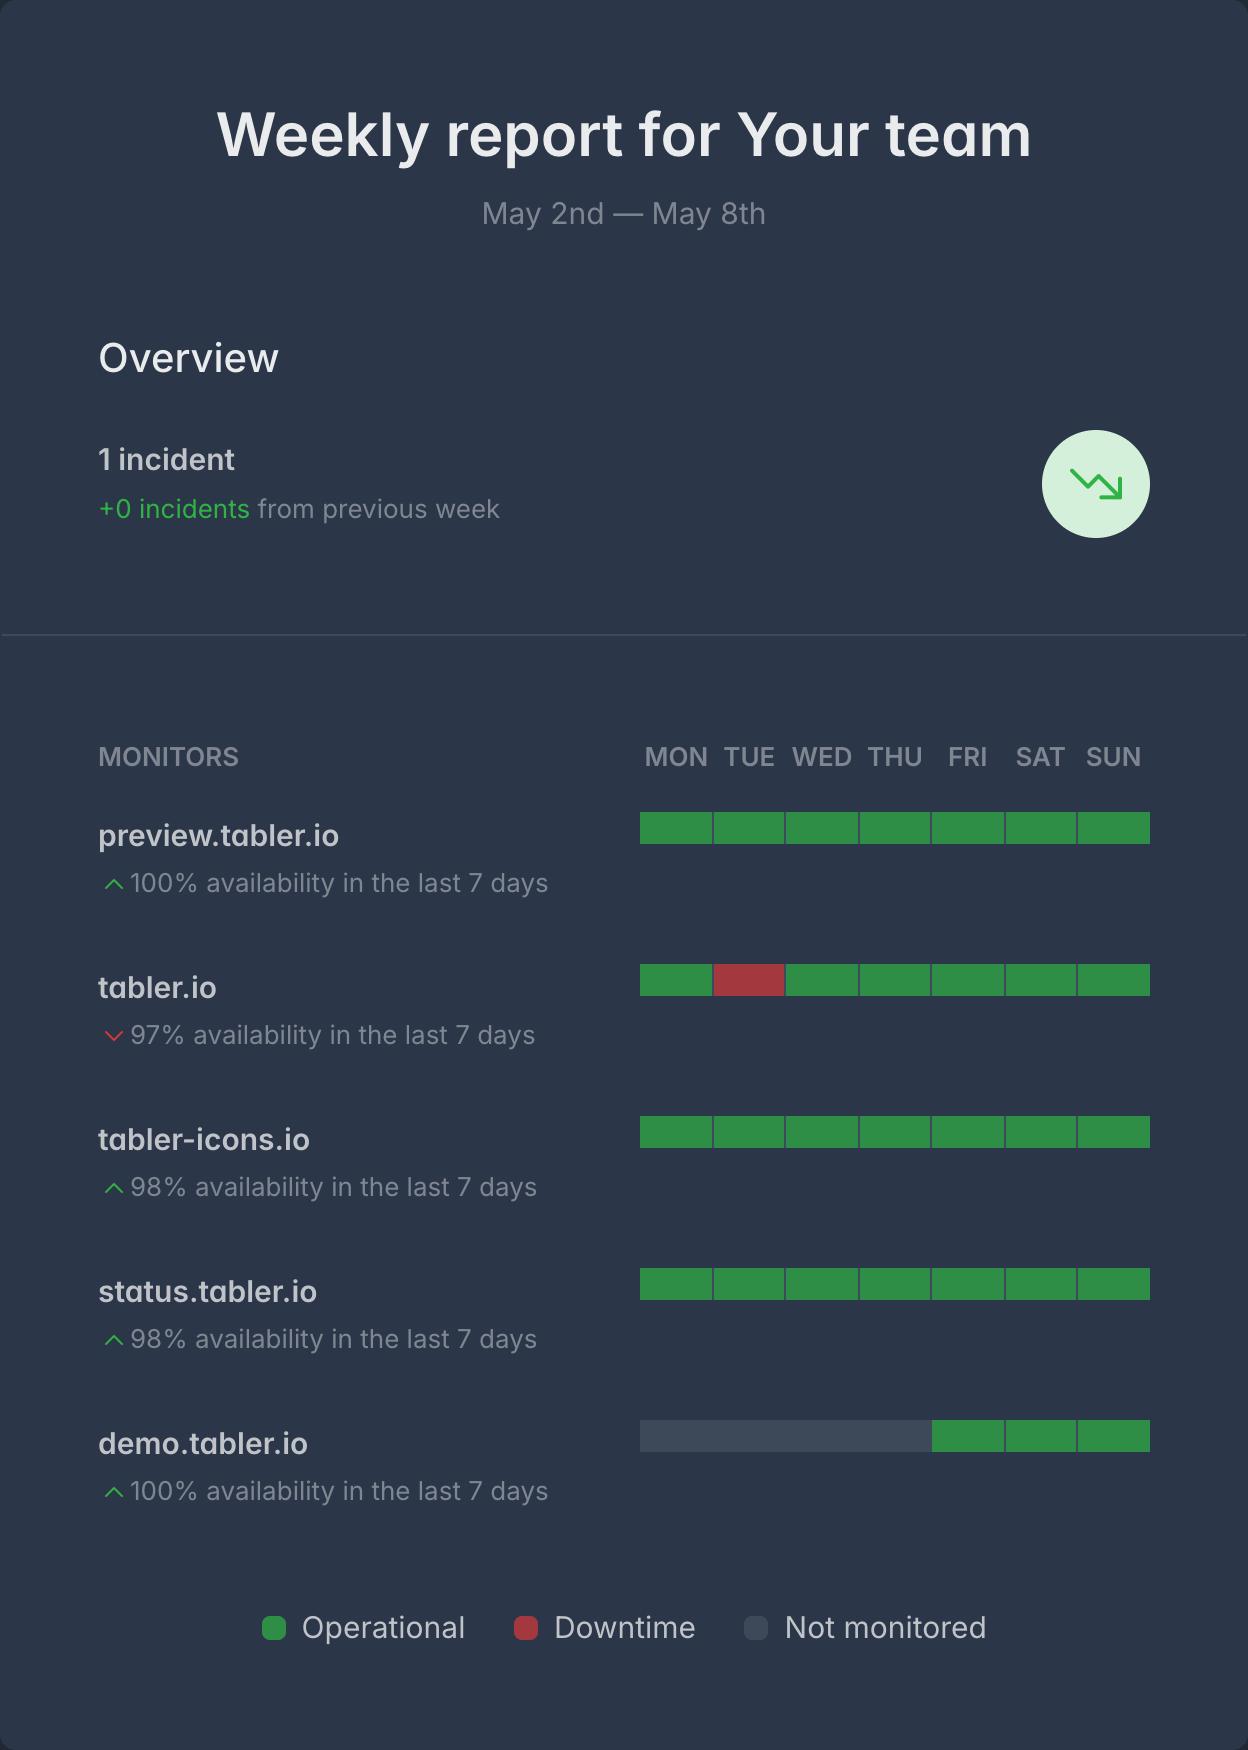Click the red Tuesday downtime bar for tabler.io
This screenshot has height=1750, width=1248.
click(749, 980)
